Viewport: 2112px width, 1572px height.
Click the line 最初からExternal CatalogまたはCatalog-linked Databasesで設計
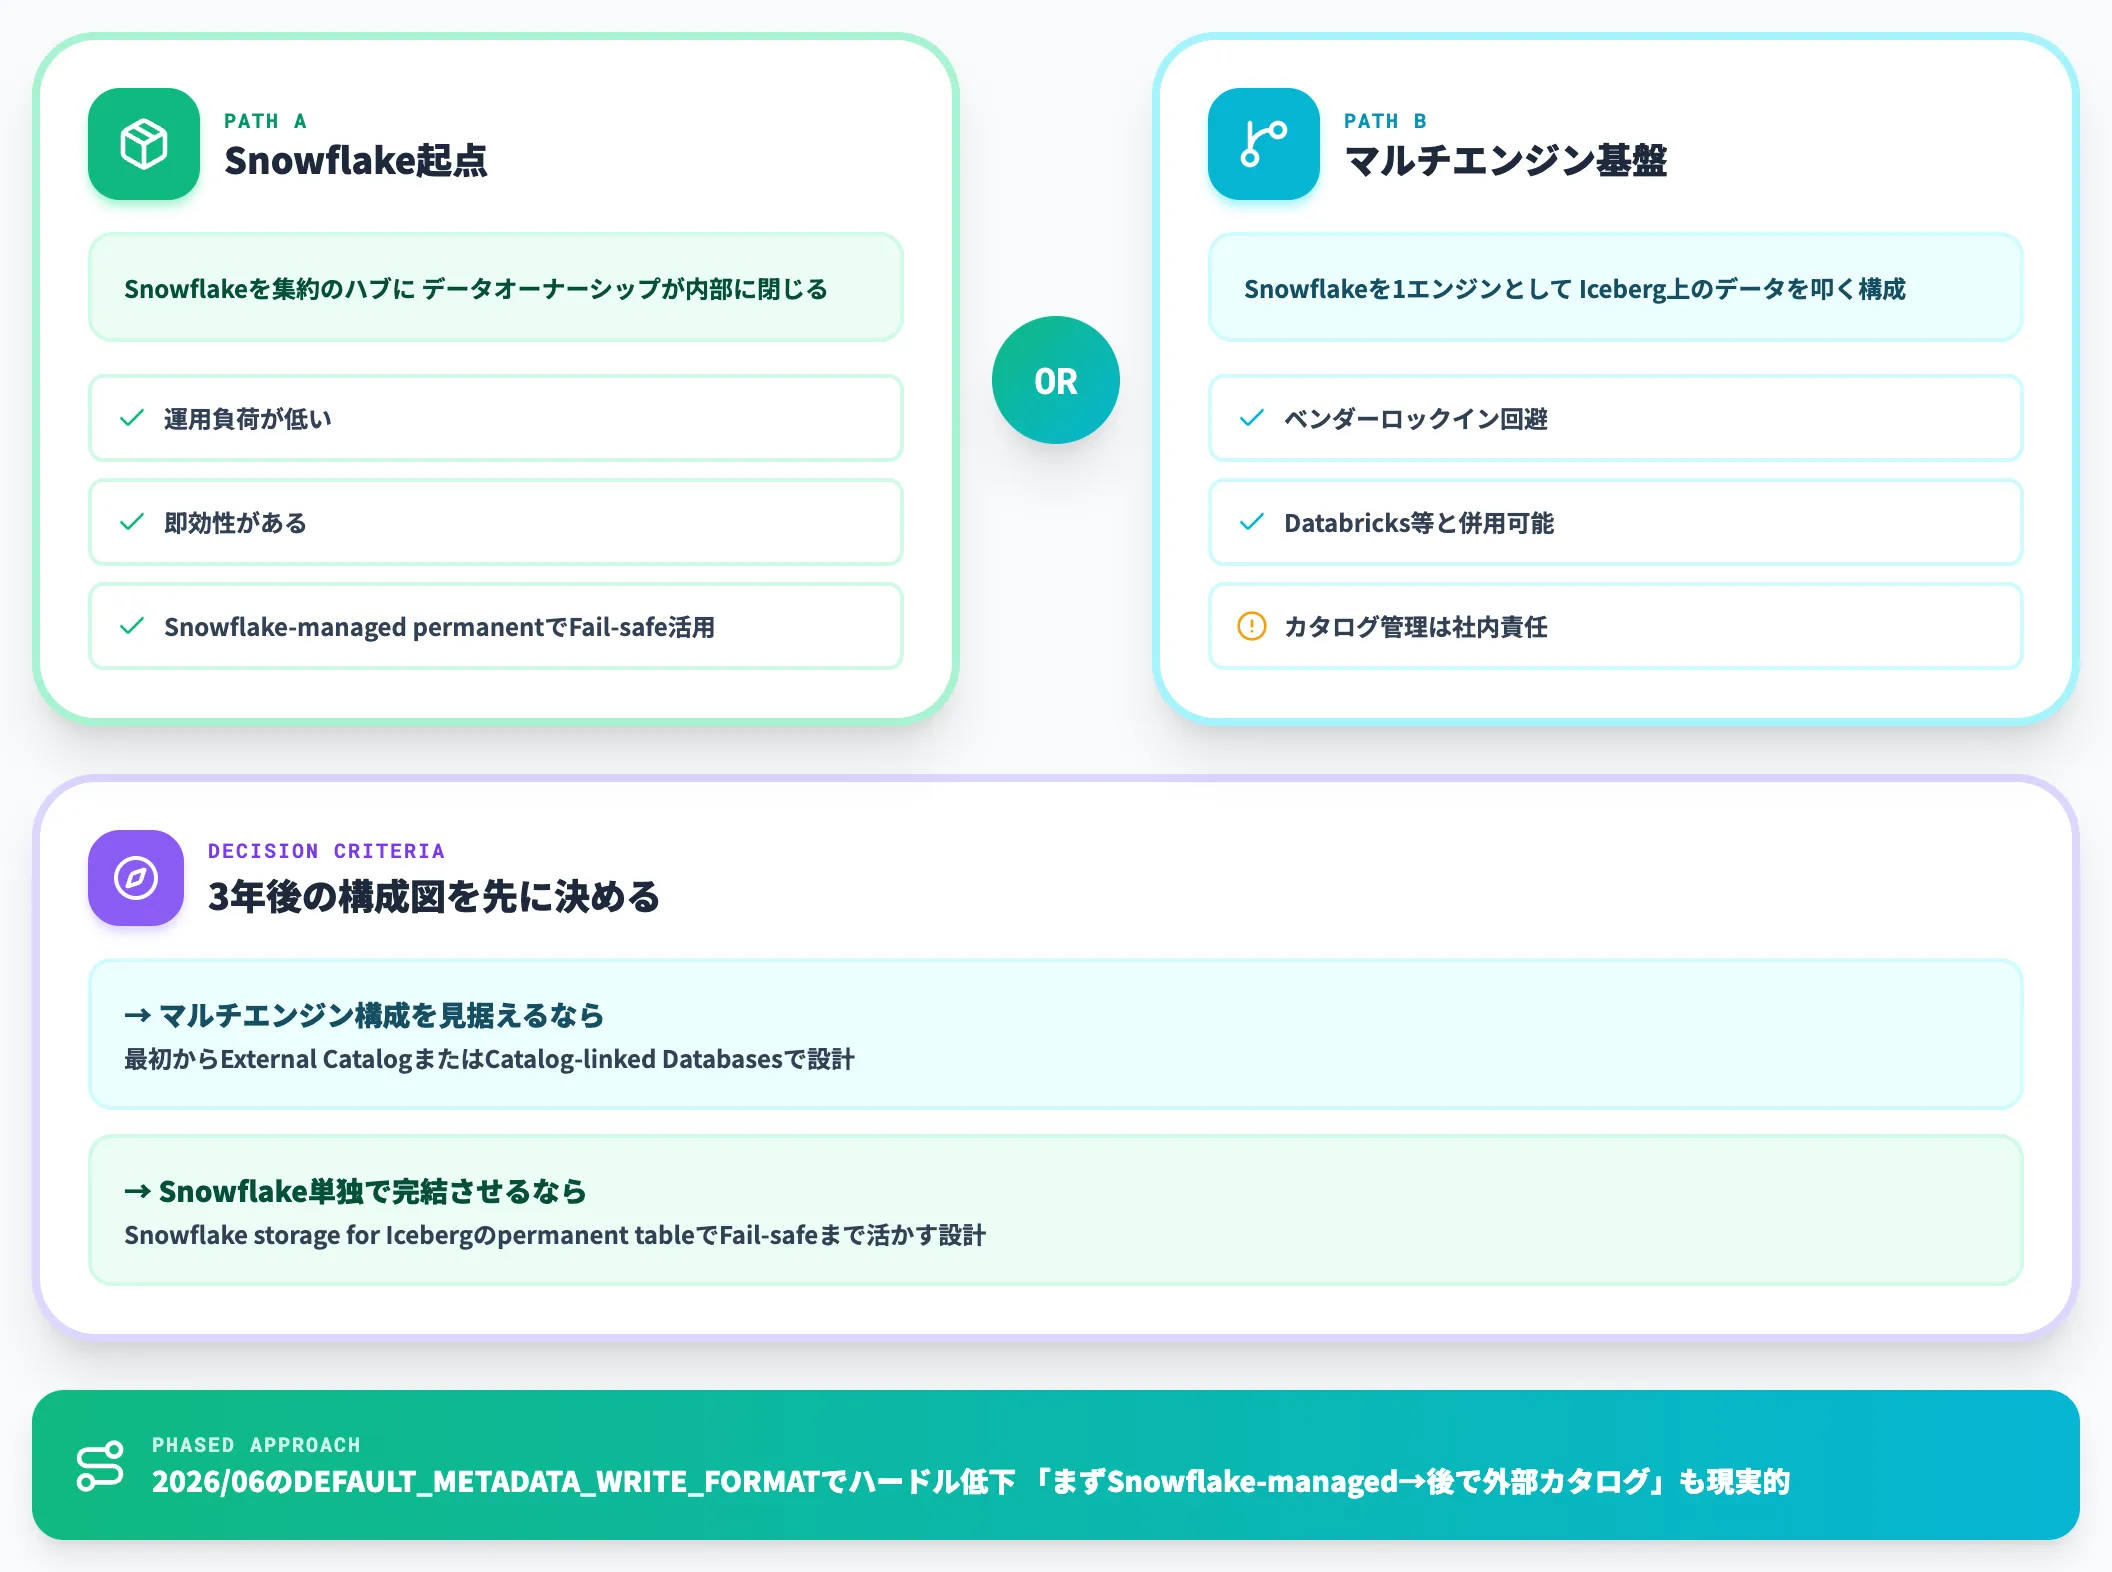490,1059
